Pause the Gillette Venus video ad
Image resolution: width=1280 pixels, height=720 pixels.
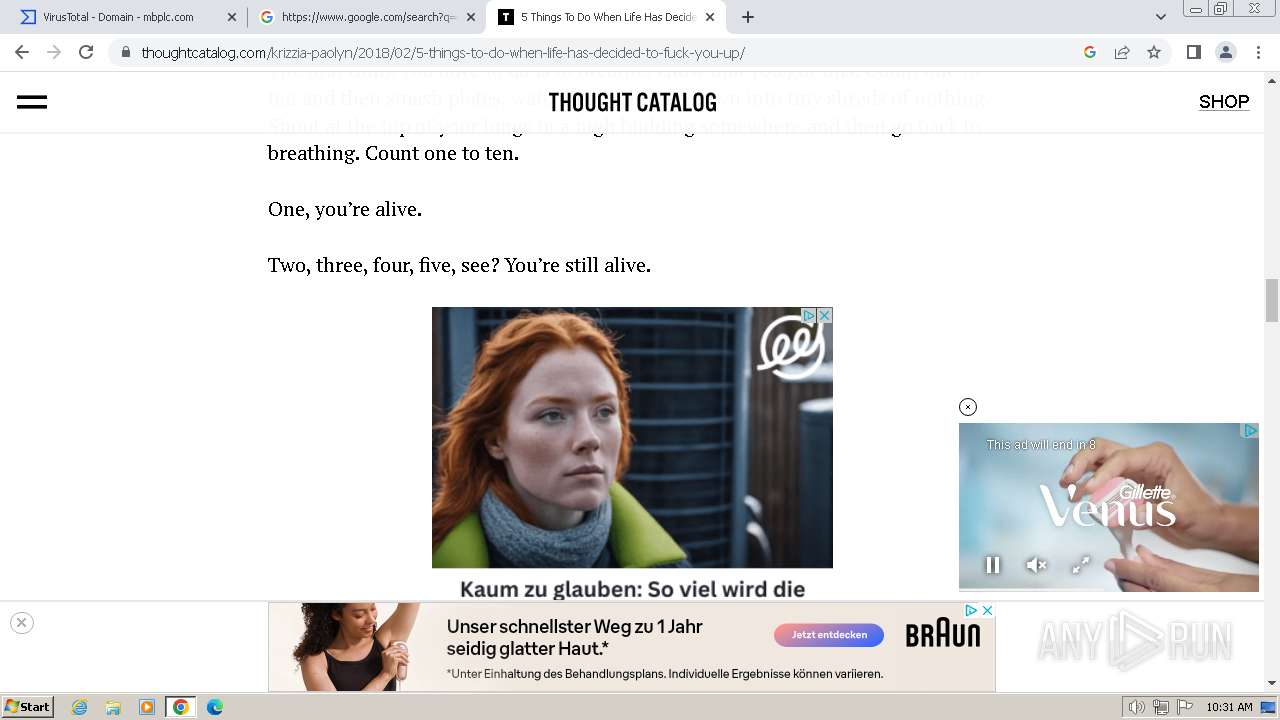[x=992, y=565]
